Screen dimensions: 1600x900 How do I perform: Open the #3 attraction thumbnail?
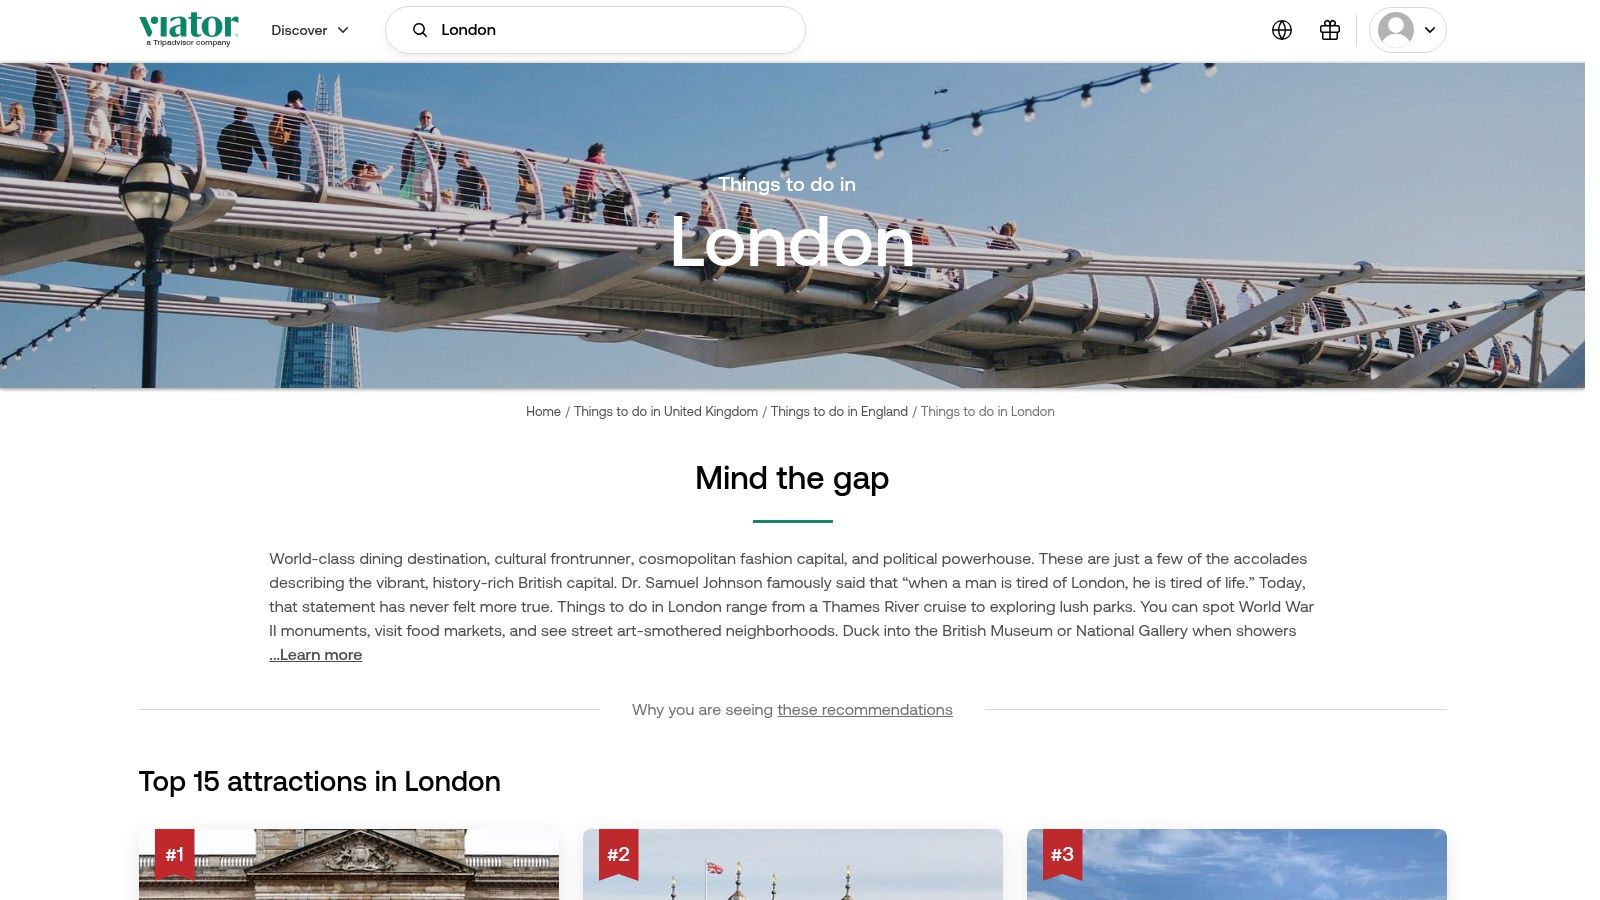[1237, 864]
